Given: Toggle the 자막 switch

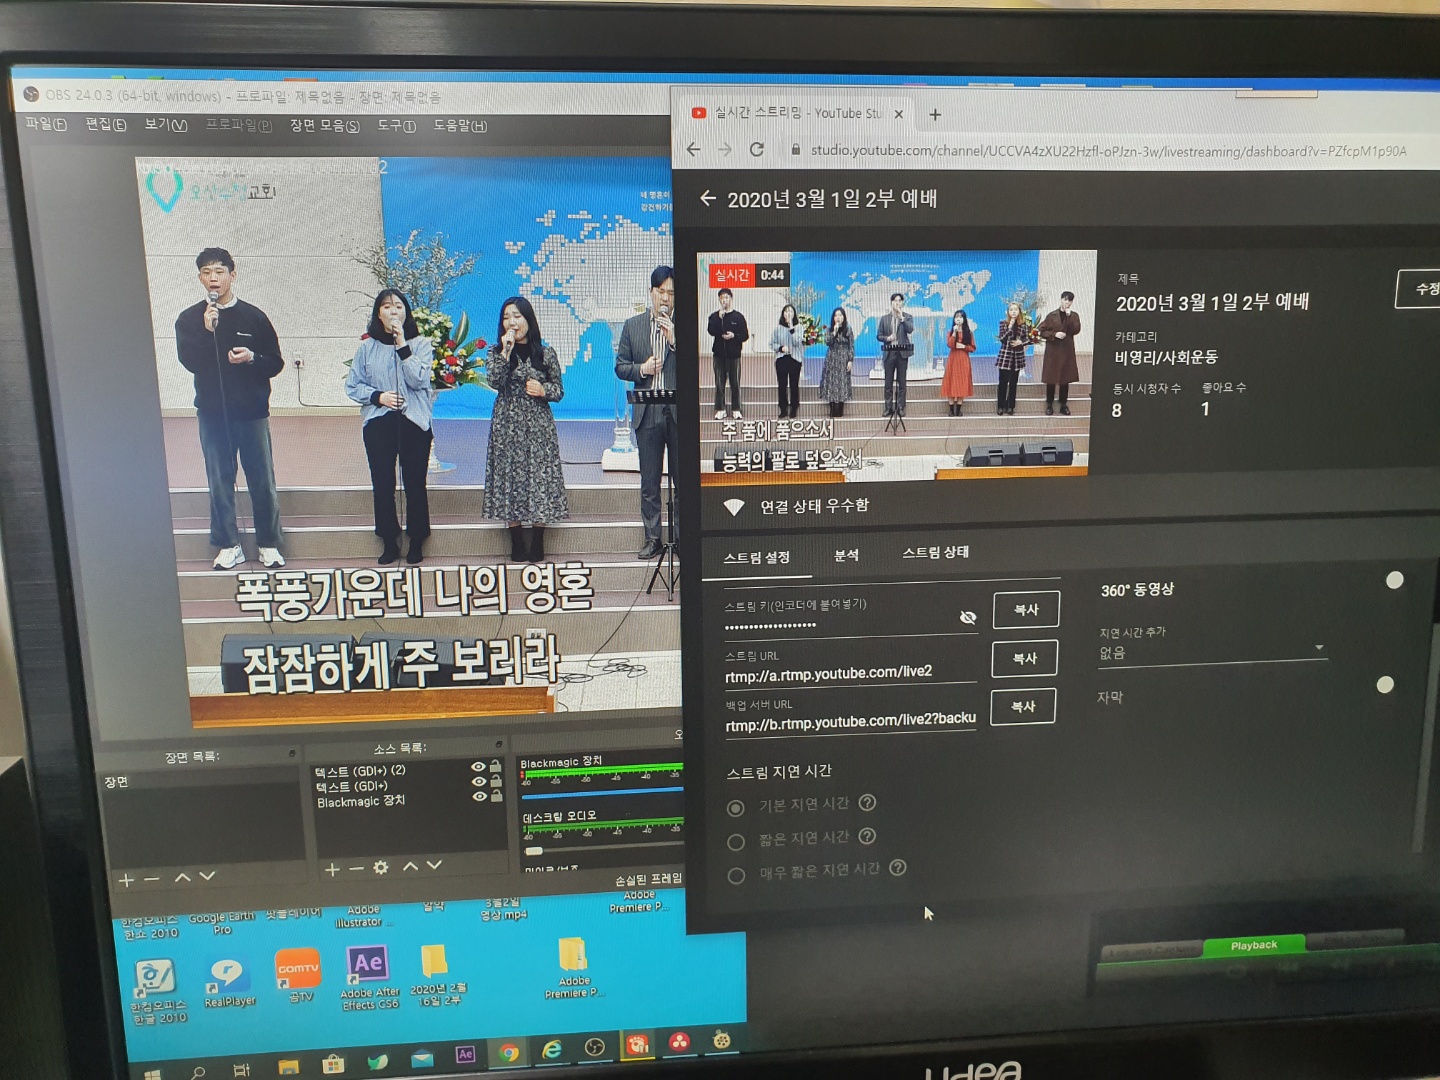Looking at the screenshot, I should pyautogui.click(x=1385, y=685).
